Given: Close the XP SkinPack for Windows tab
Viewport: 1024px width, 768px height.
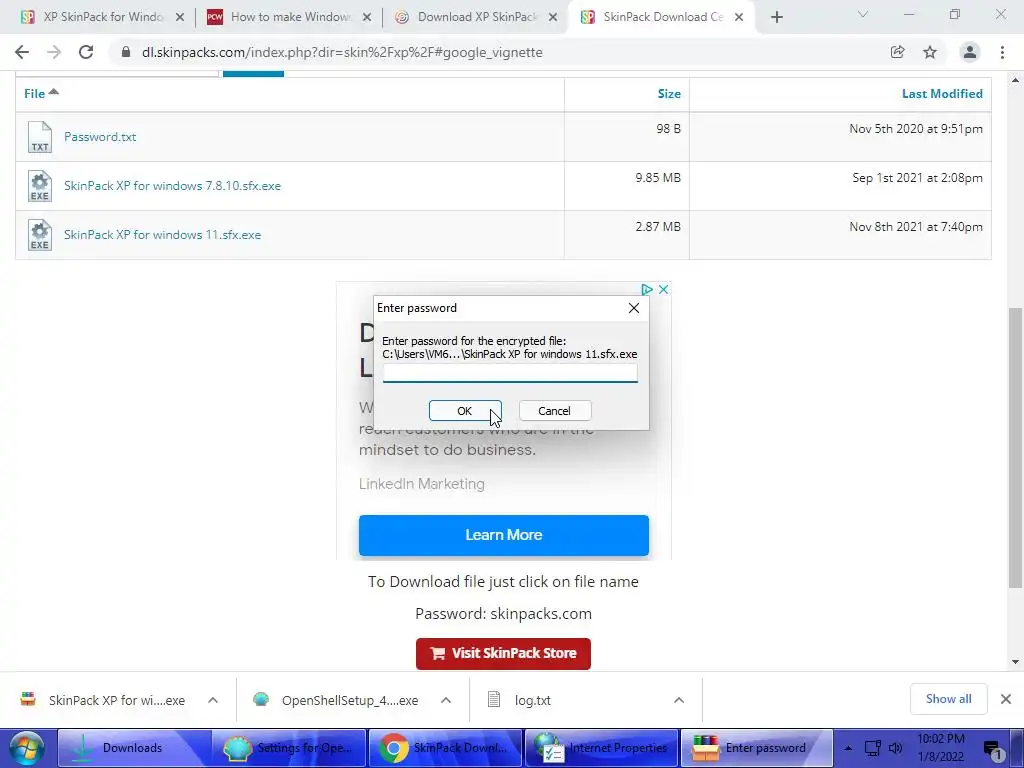Looking at the screenshot, I should 180,18.
